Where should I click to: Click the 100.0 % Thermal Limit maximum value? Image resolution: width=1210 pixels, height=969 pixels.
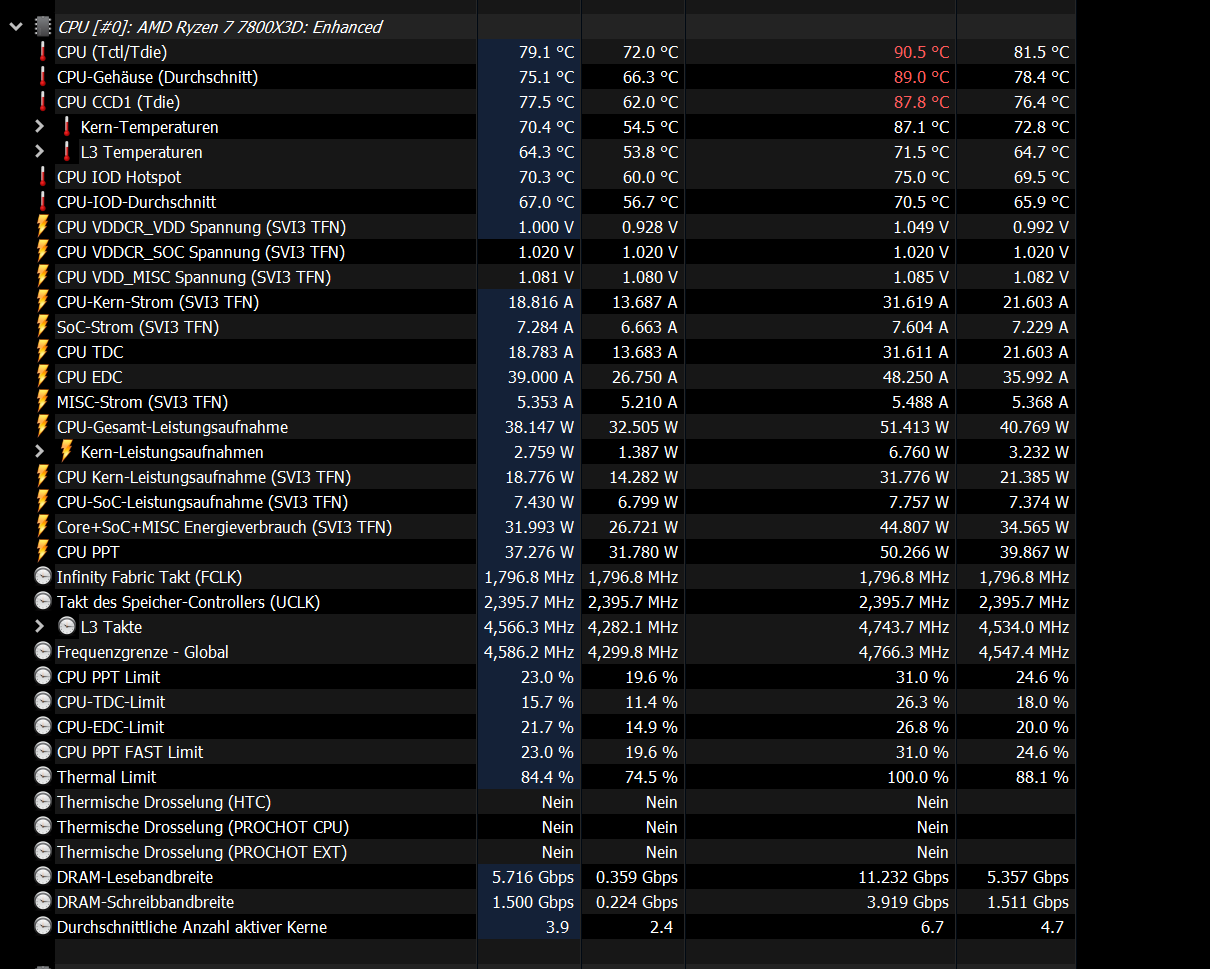[x=919, y=777]
